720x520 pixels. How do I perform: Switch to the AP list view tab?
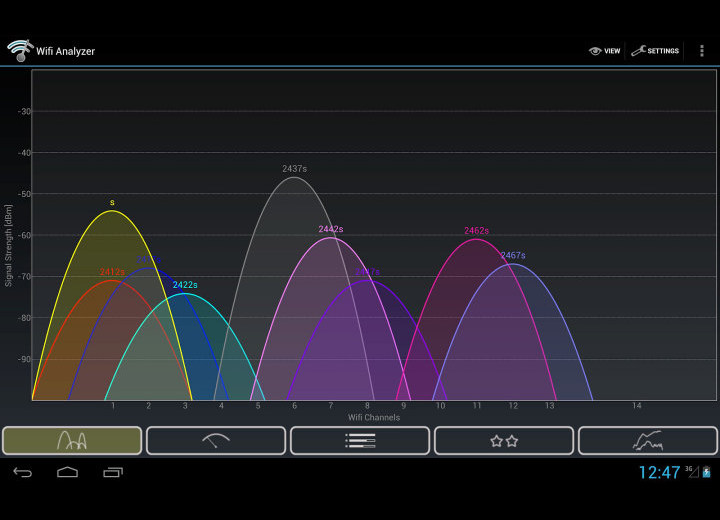(x=360, y=441)
